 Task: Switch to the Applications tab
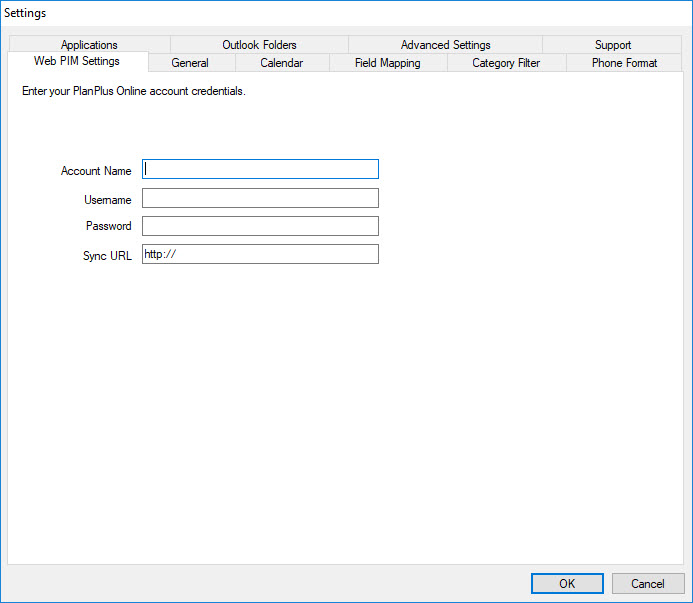(x=89, y=45)
